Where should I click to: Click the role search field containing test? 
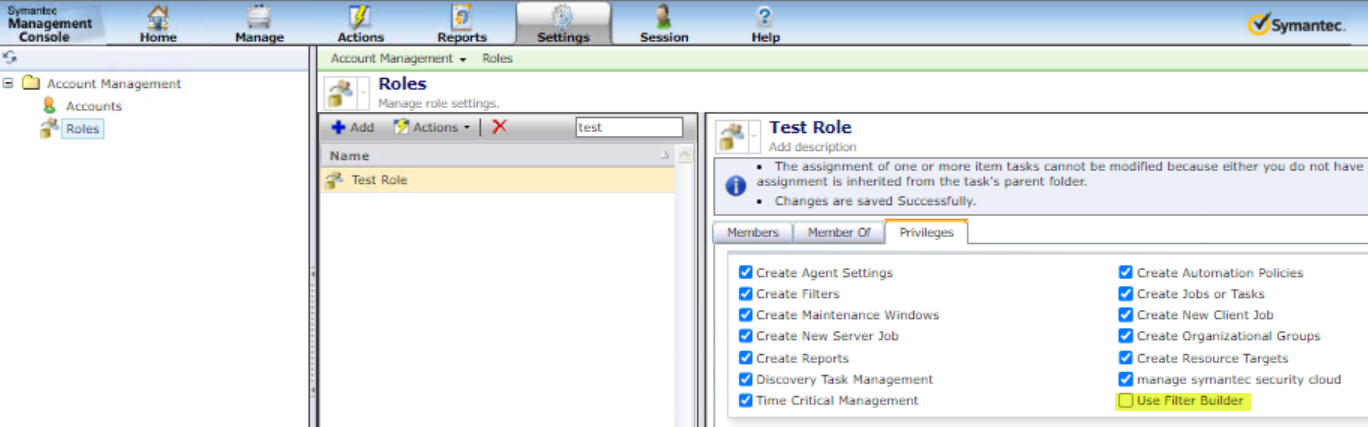[629, 127]
